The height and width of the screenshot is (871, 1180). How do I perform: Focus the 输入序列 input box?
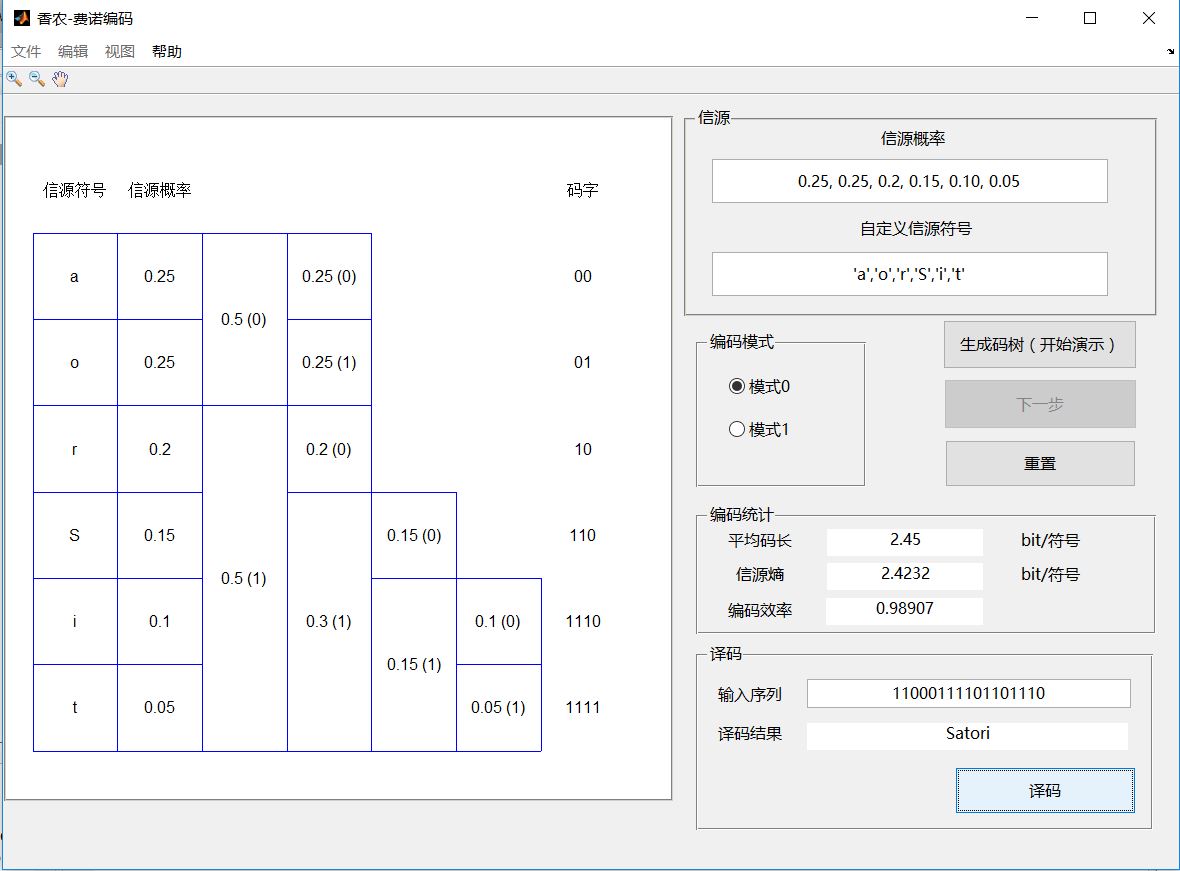tap(968, 693)
